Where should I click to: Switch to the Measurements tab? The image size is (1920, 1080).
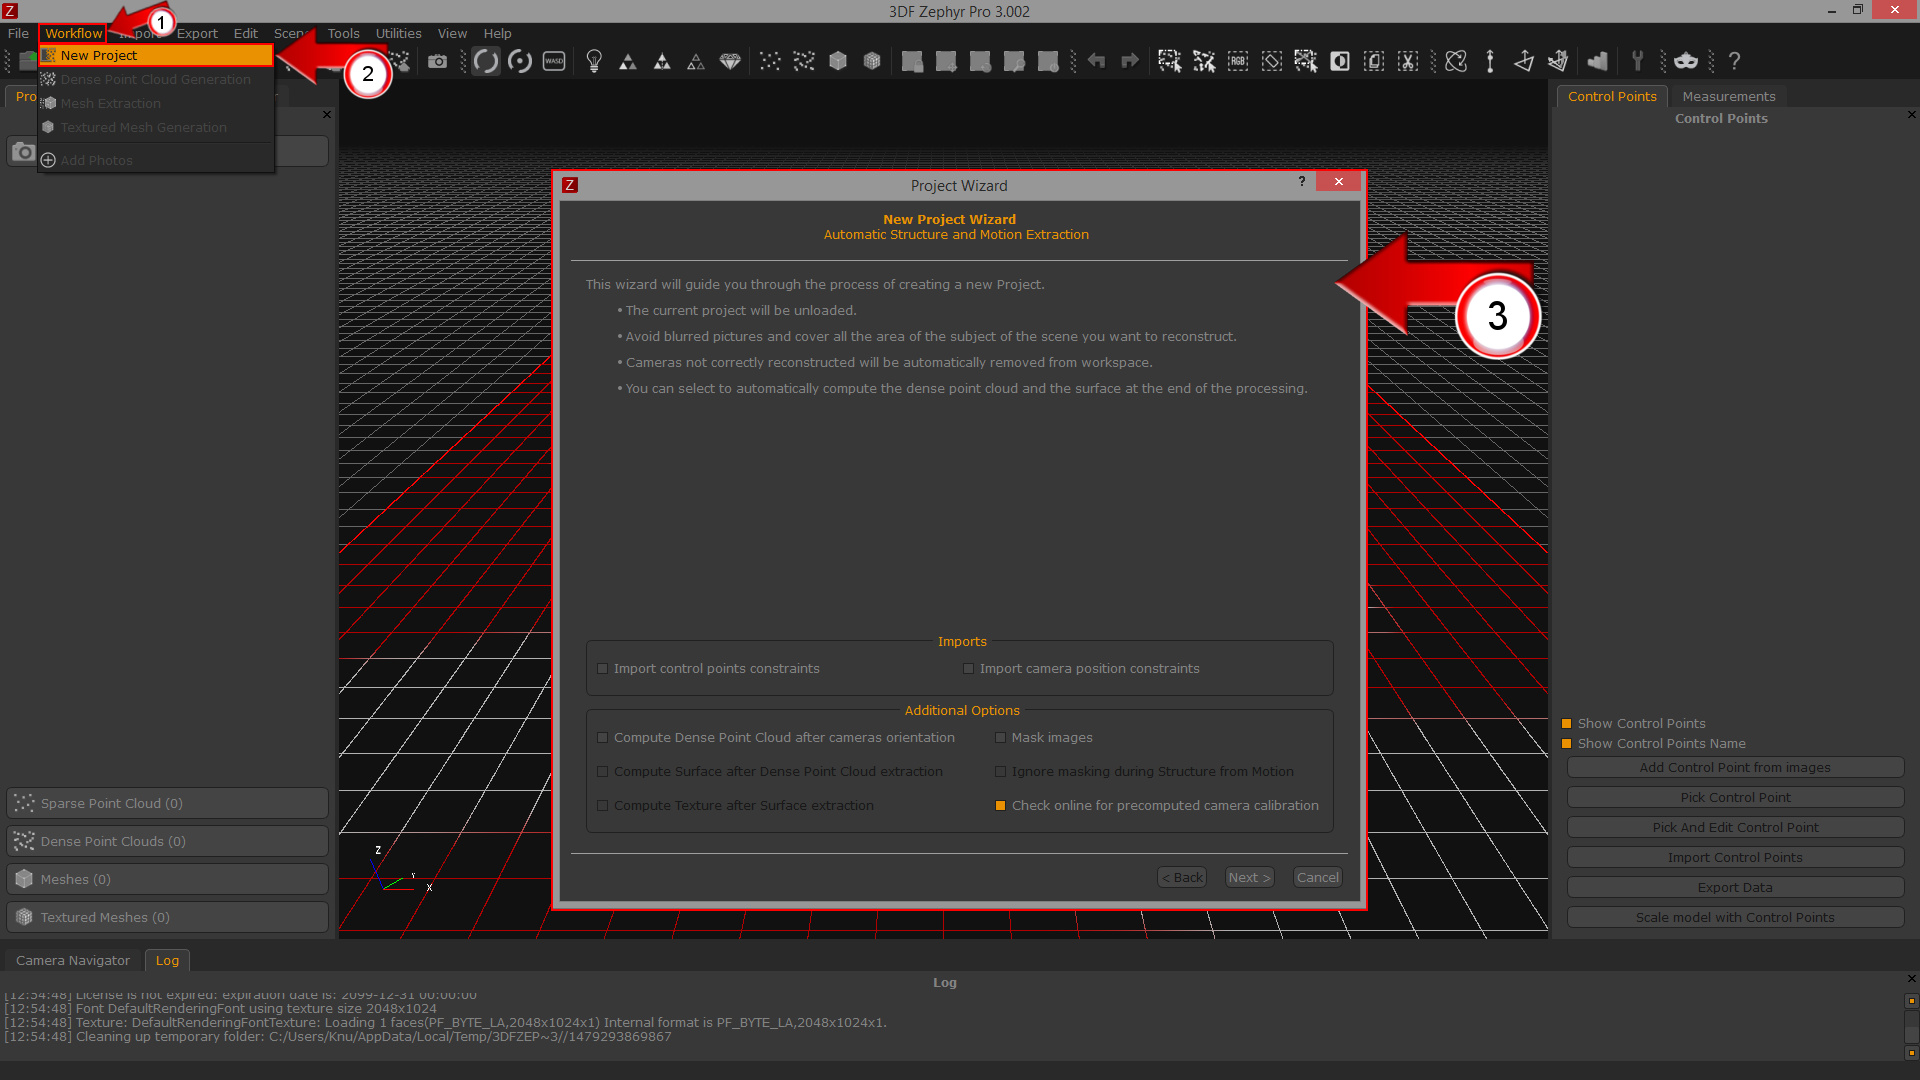(x=1728, y=96)
